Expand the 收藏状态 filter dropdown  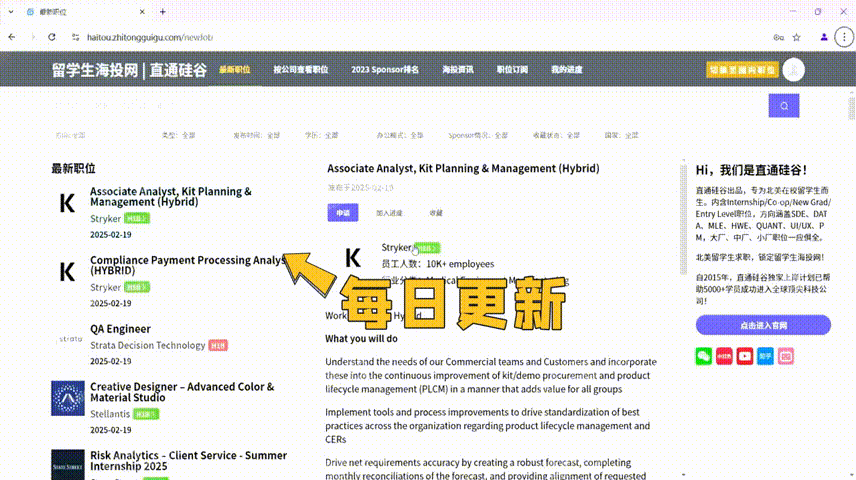(x=556, y=135)
